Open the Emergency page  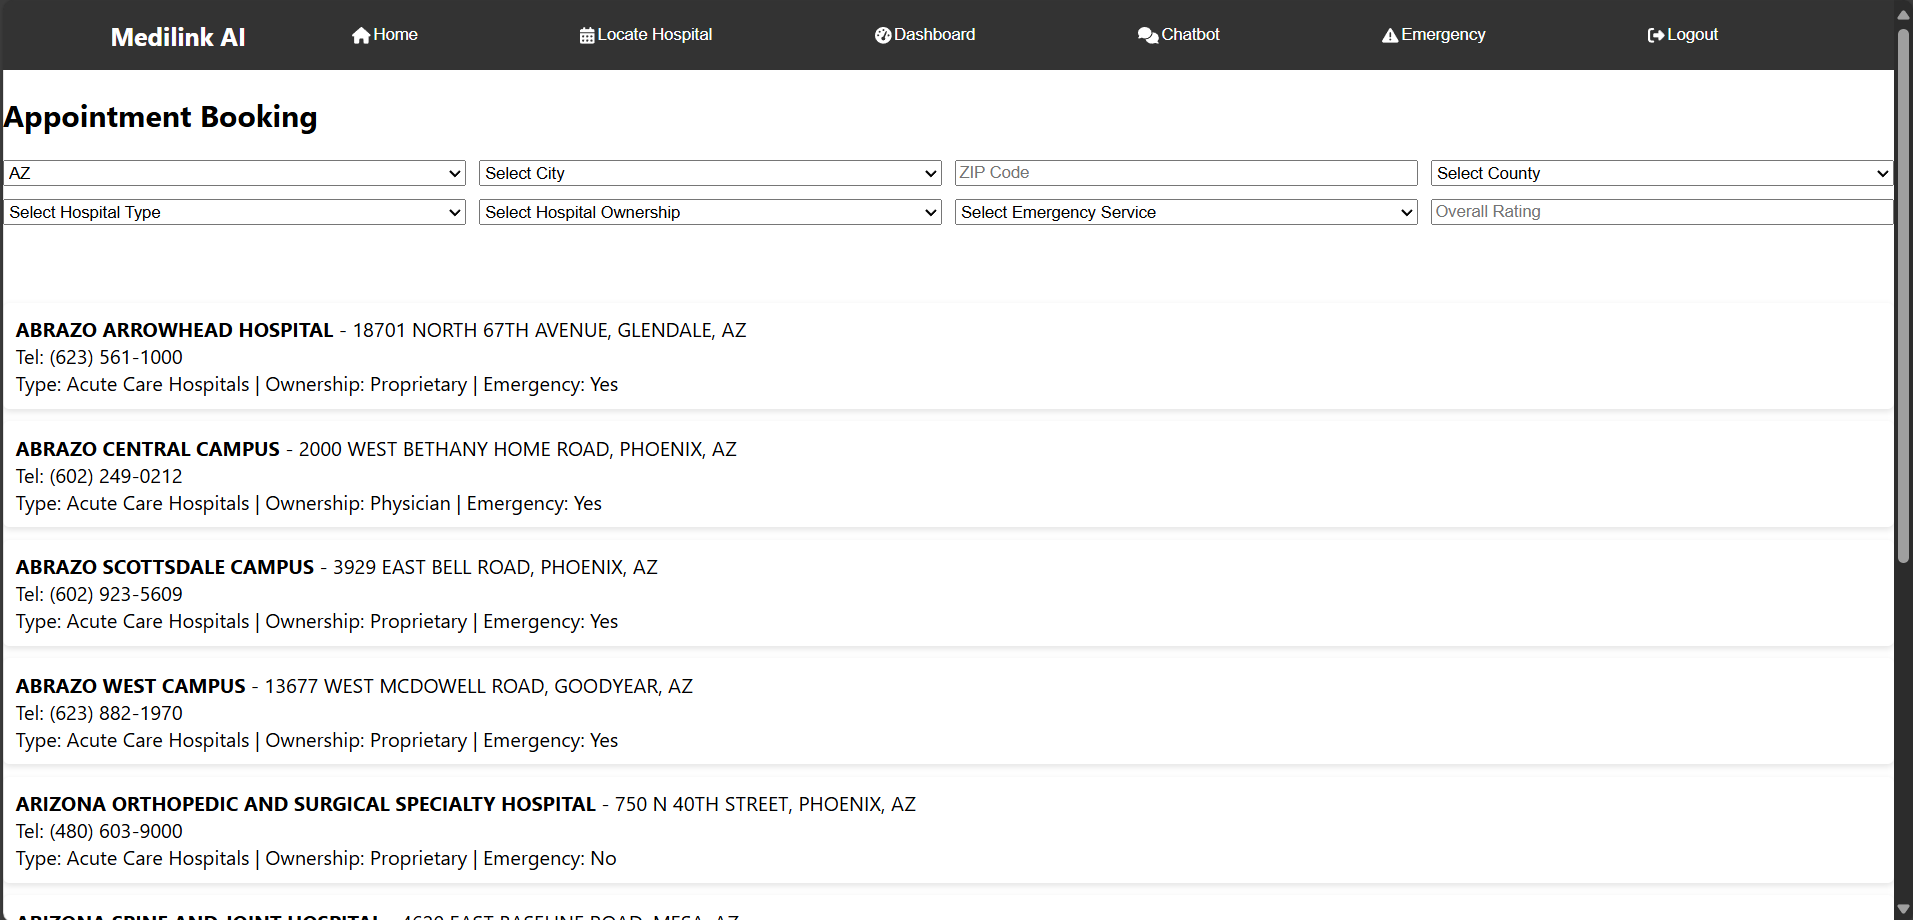pyautogui.click(x=1434, y=35)
